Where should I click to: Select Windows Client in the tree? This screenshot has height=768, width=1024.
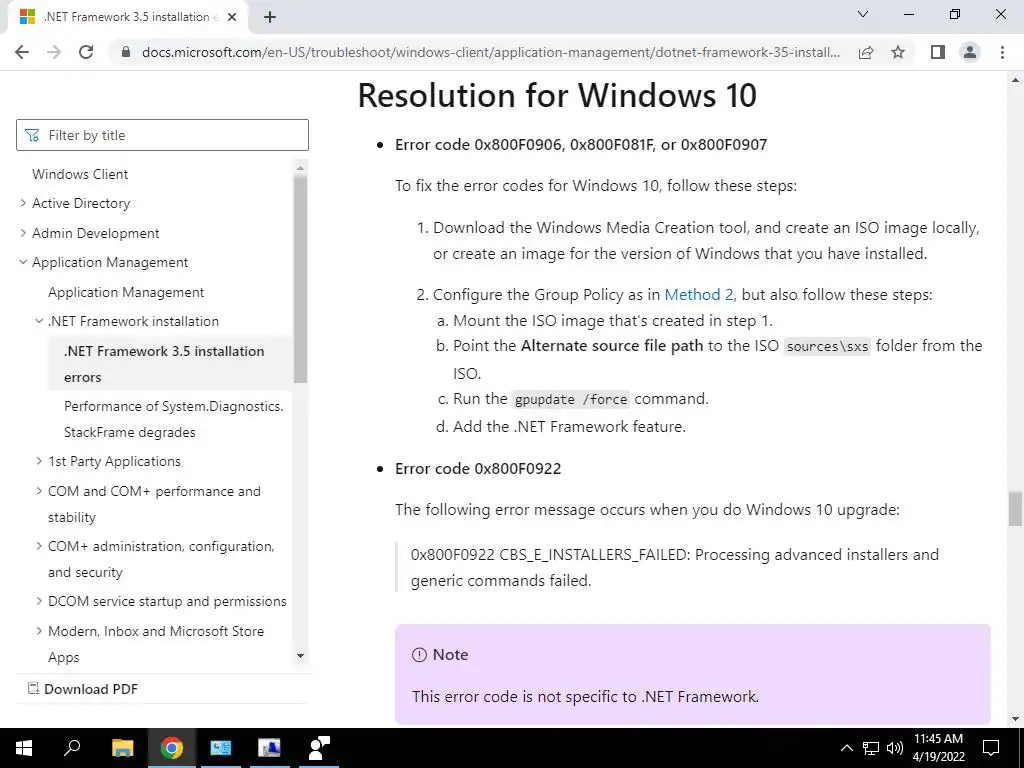(80, 174)
